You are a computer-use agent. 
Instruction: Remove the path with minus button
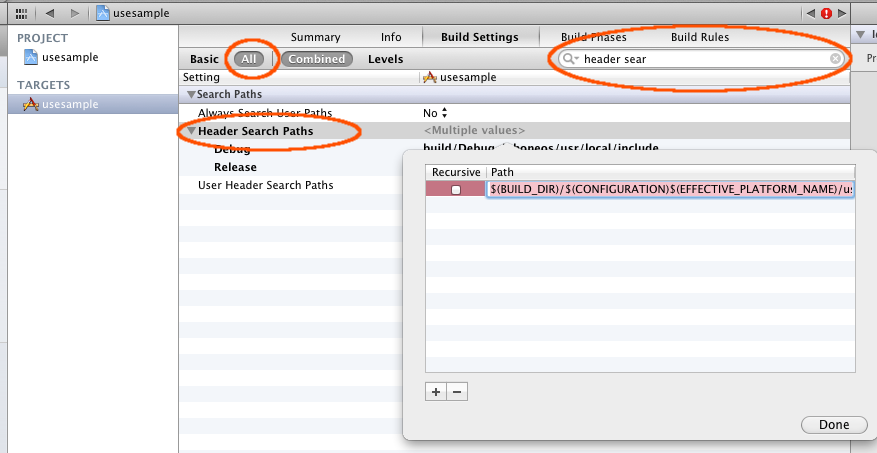tap(457, 392)
